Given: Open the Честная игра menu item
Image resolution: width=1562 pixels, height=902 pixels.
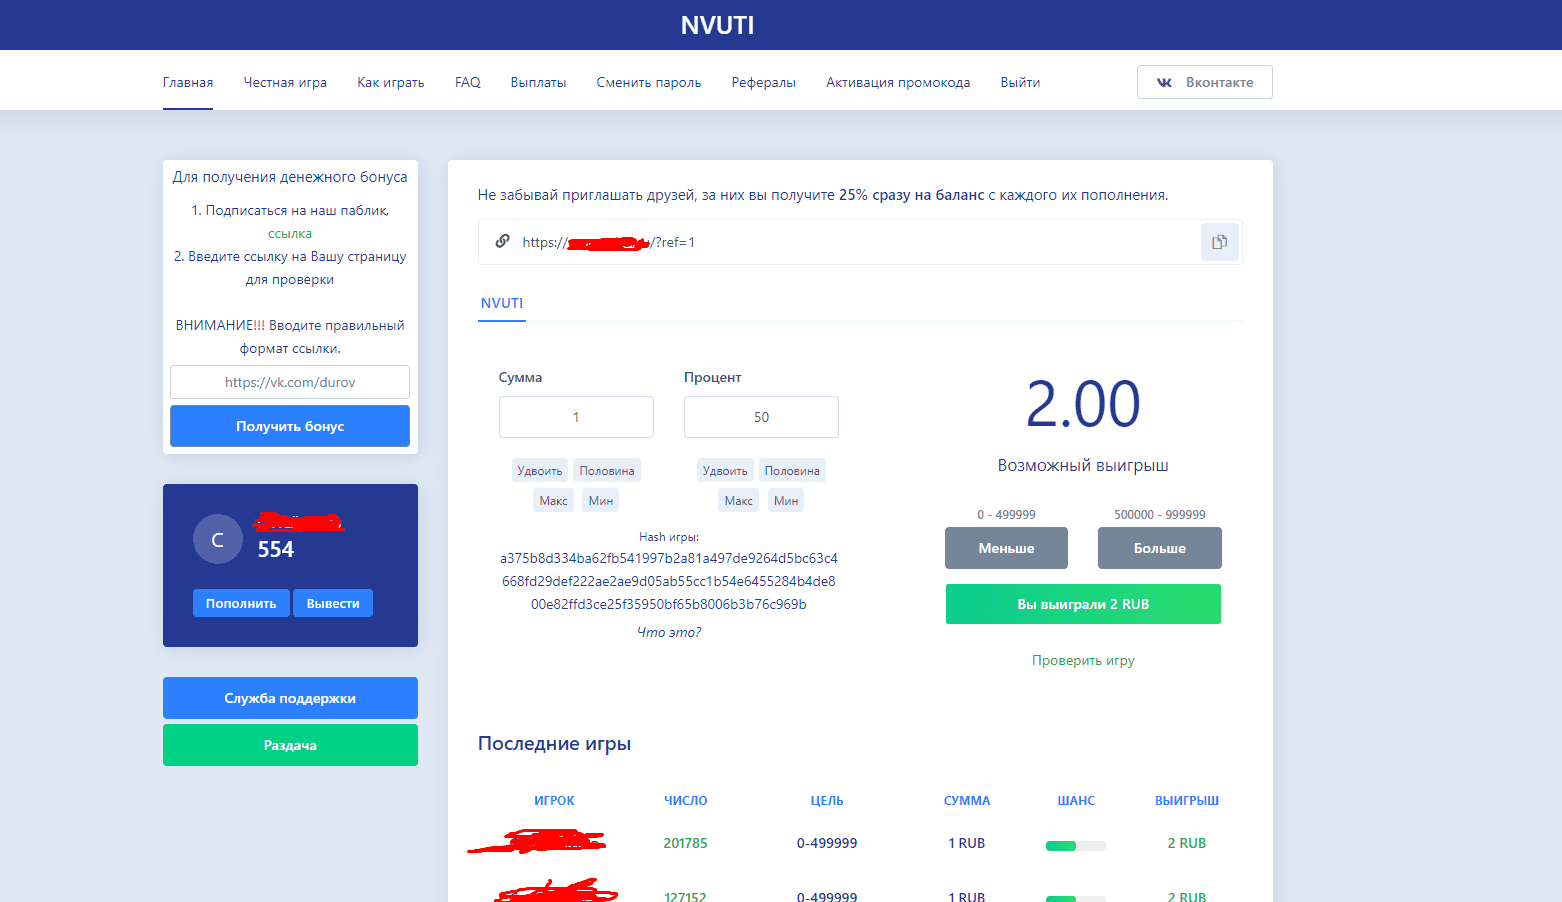Looking at the screenshot, I should pyautogui.click(x=285, y=82).
